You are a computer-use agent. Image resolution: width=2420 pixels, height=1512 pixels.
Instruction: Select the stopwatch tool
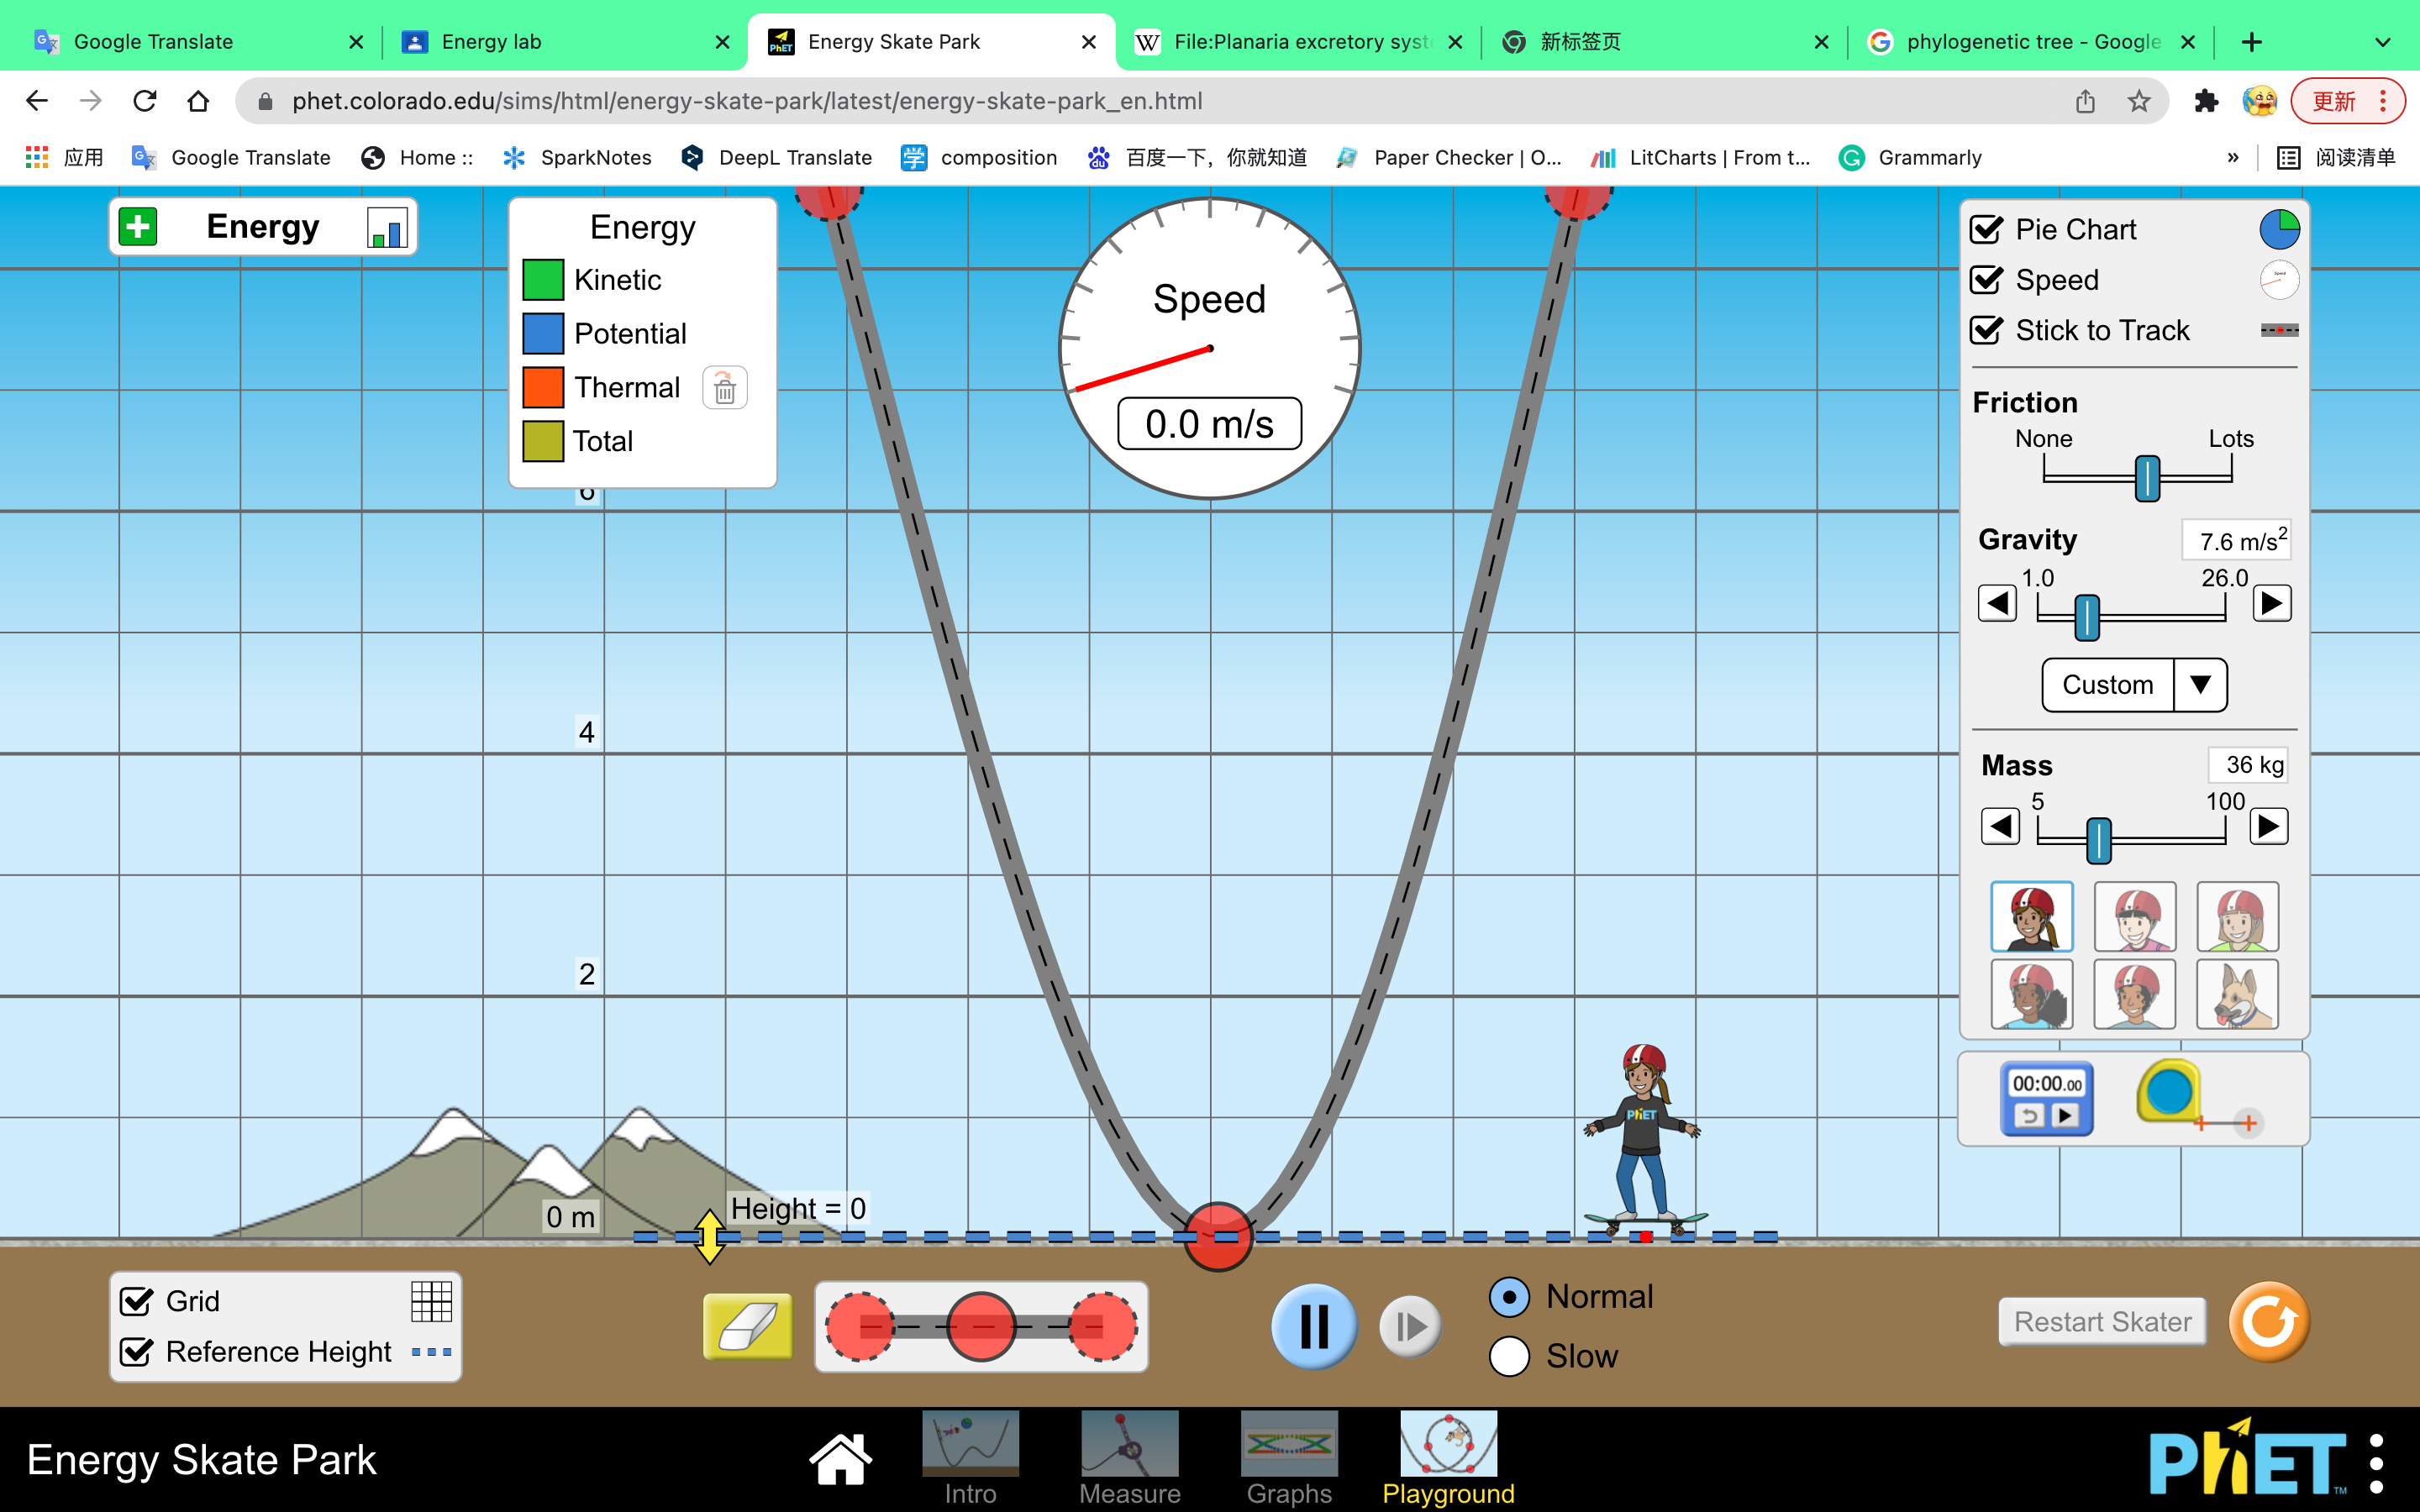2046,1098
